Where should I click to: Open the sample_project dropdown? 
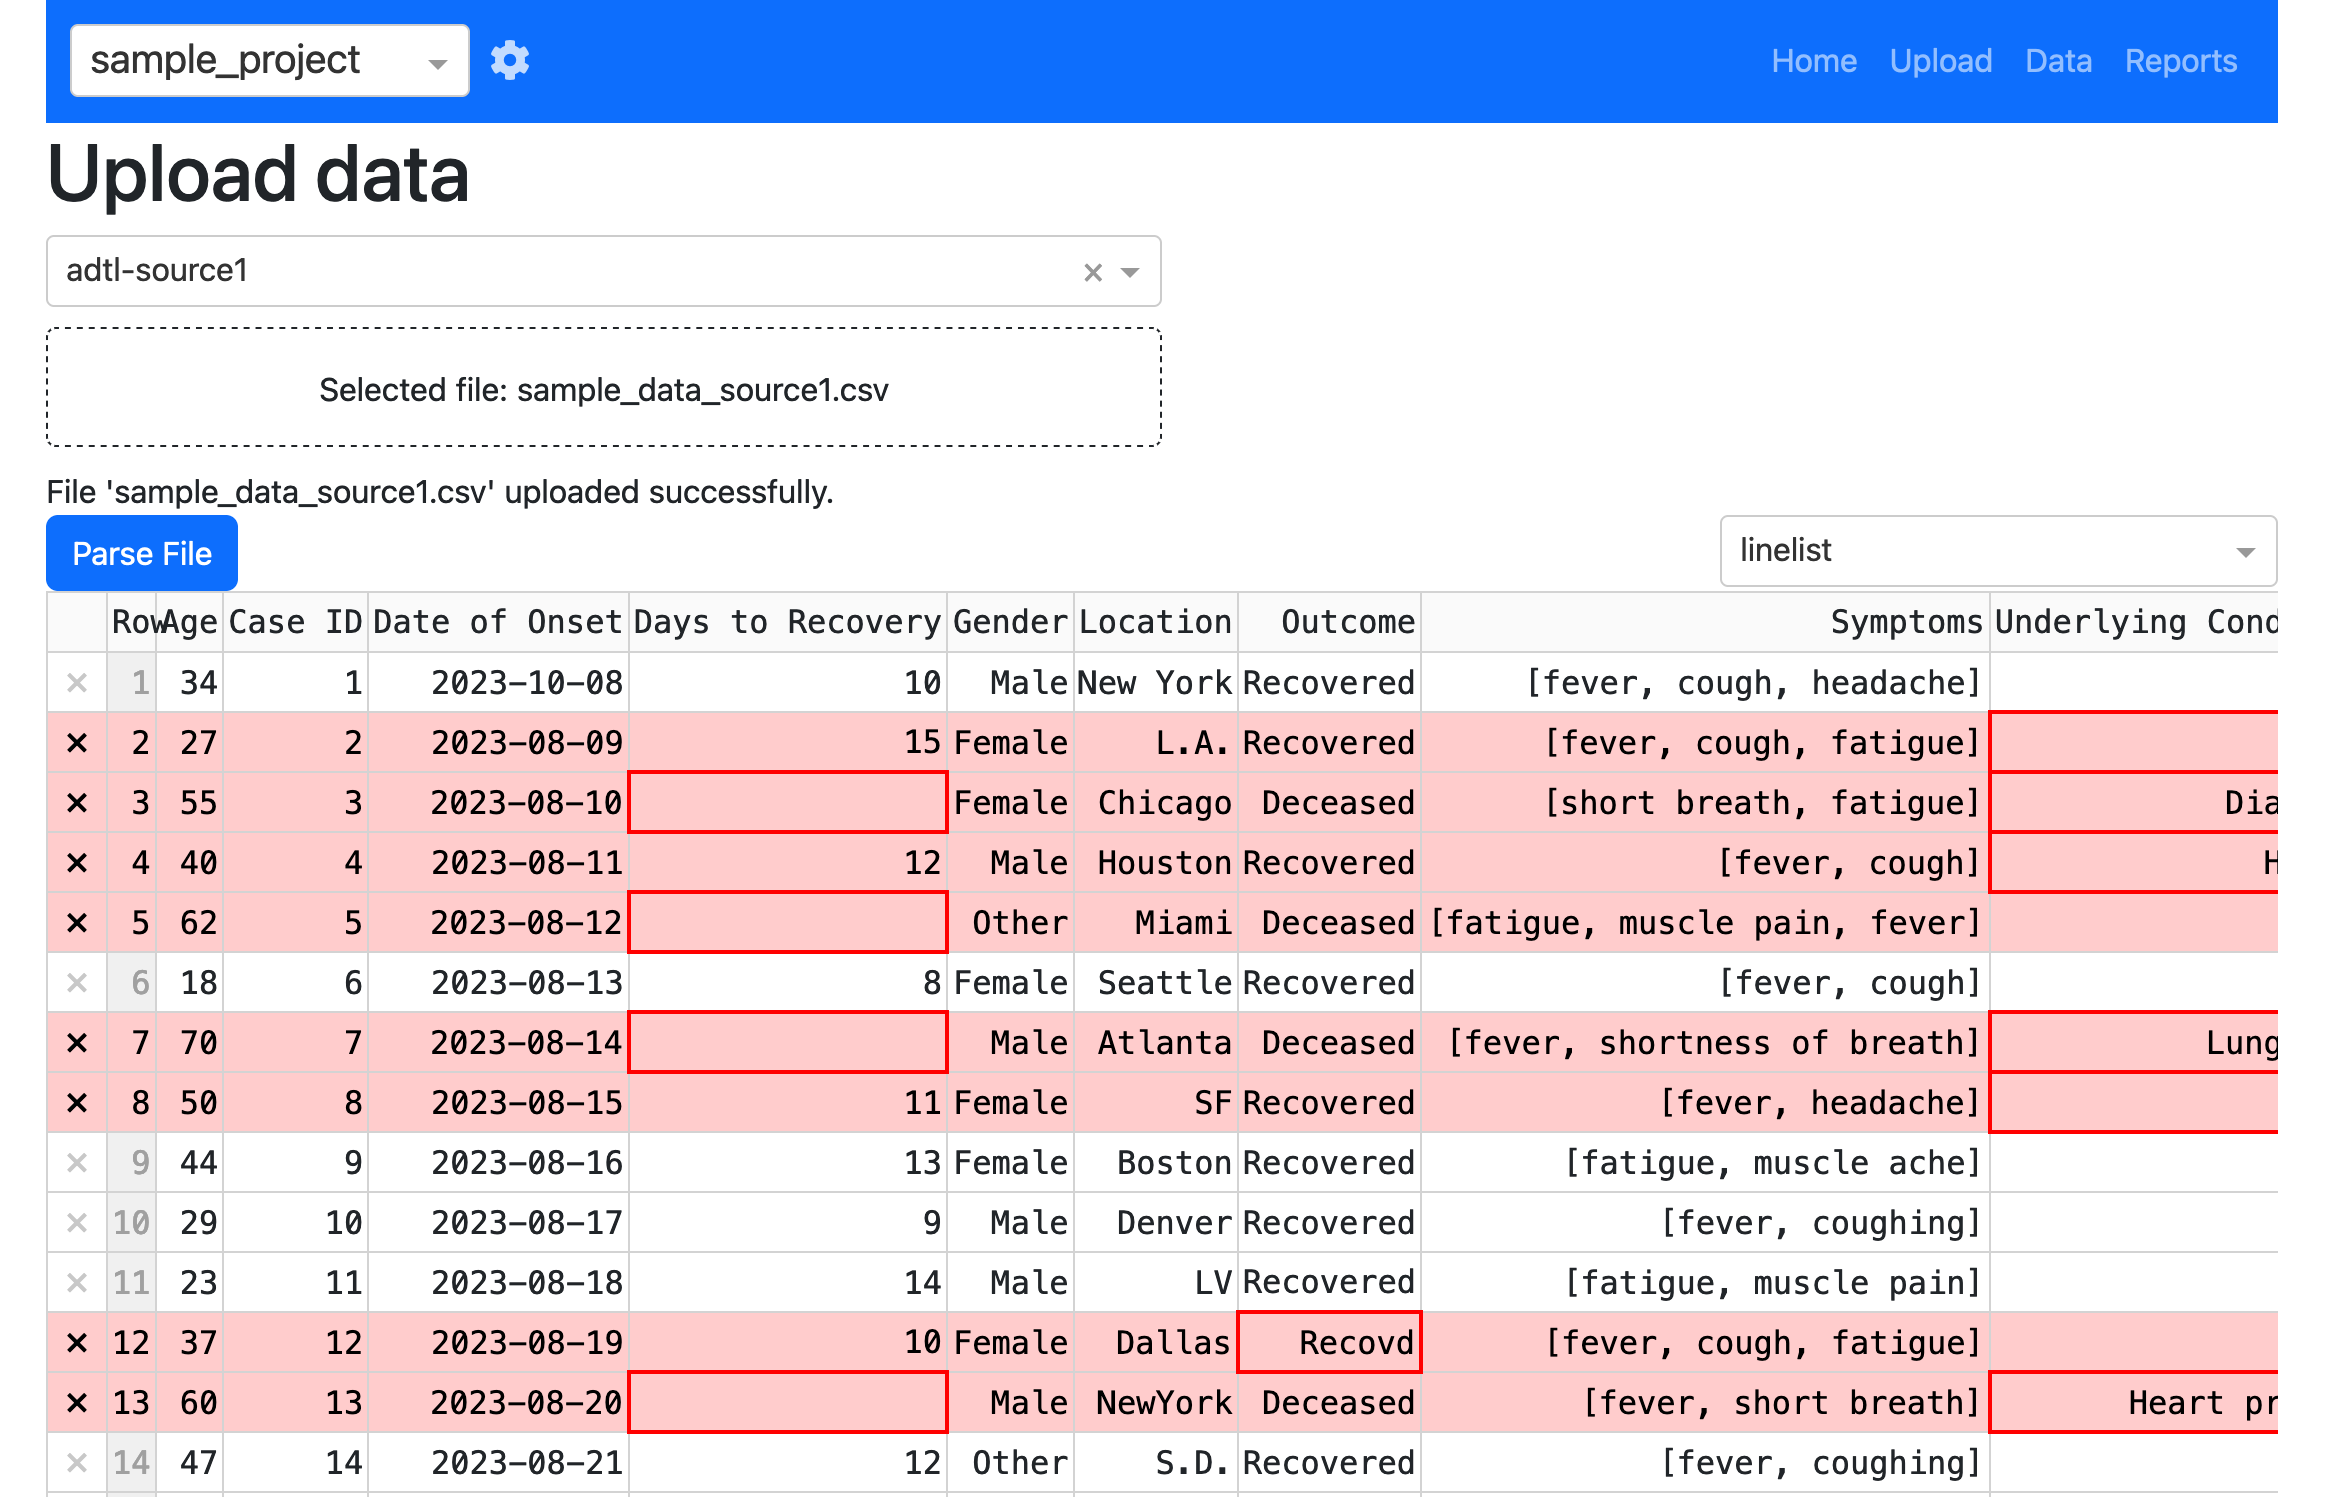[x=269, y=61]
